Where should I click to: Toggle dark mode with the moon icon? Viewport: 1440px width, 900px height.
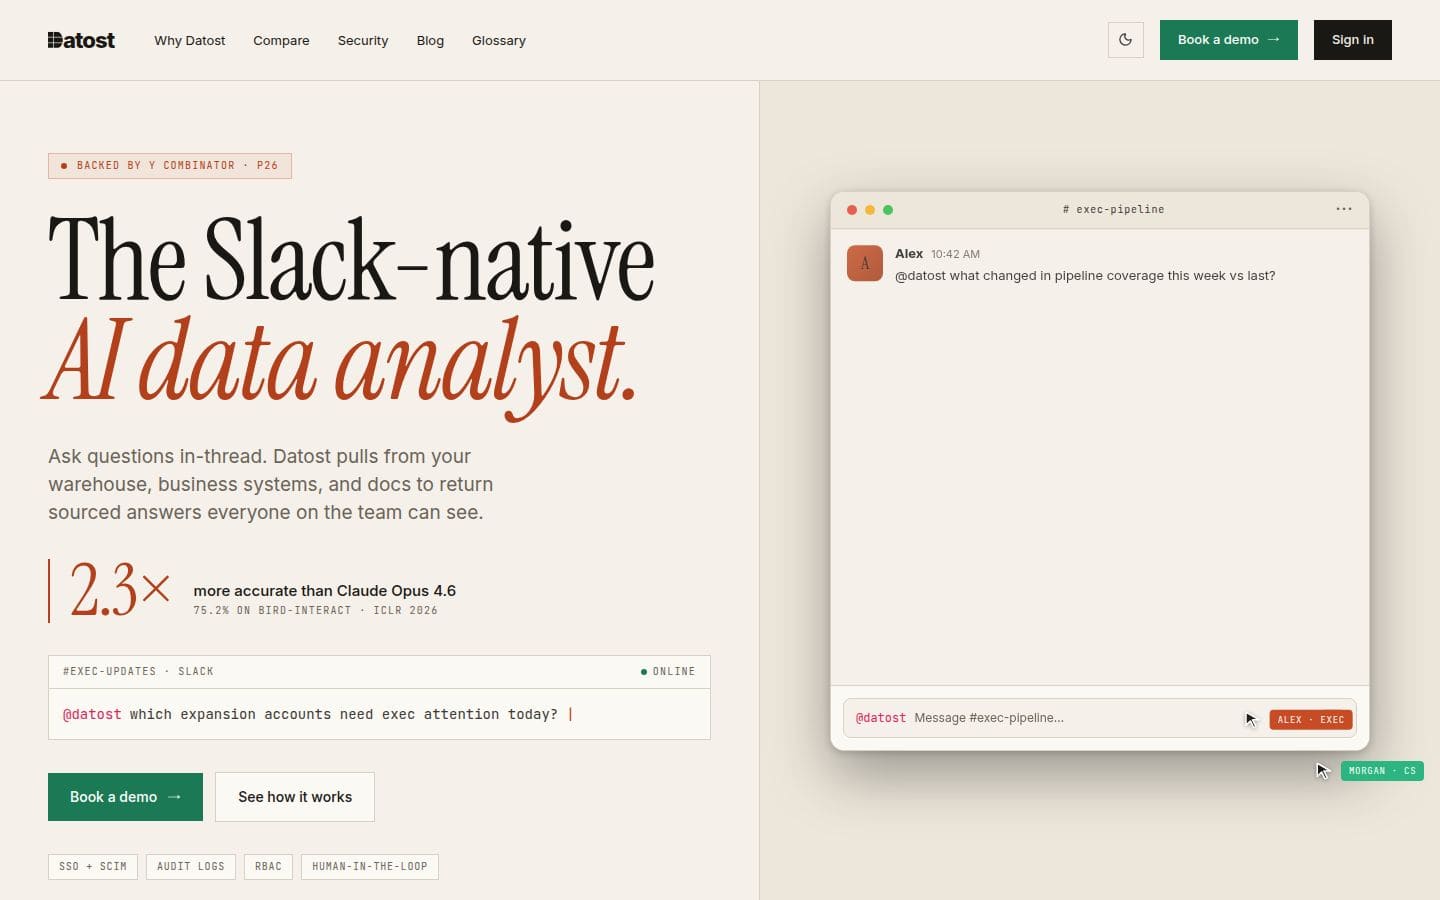point(1126,40)
